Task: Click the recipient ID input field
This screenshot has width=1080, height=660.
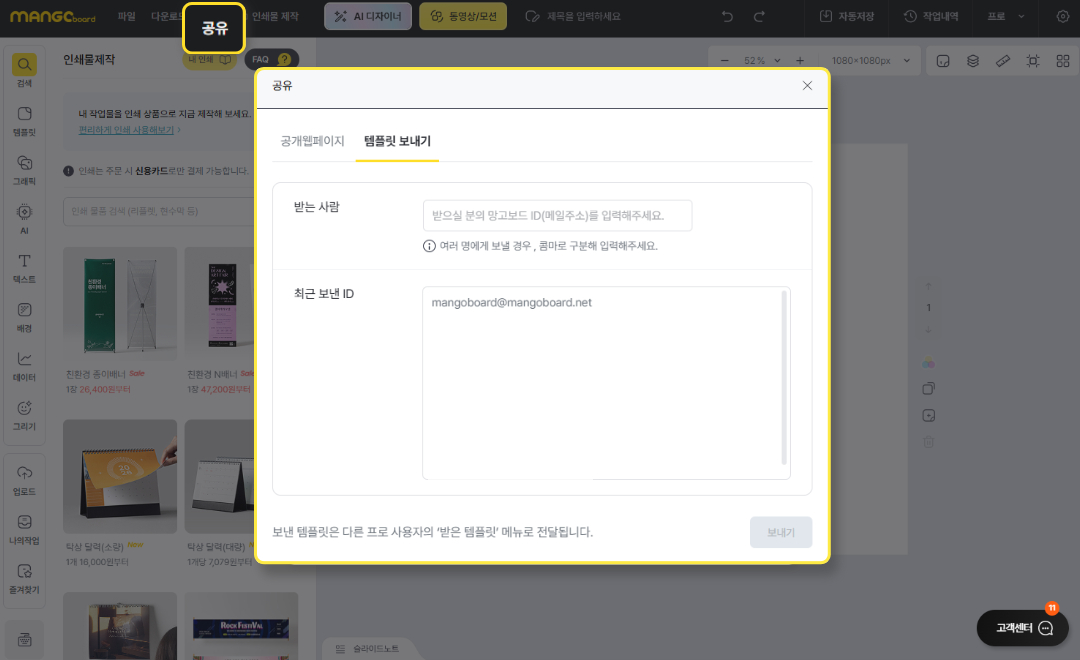Action: click(557, 215)
